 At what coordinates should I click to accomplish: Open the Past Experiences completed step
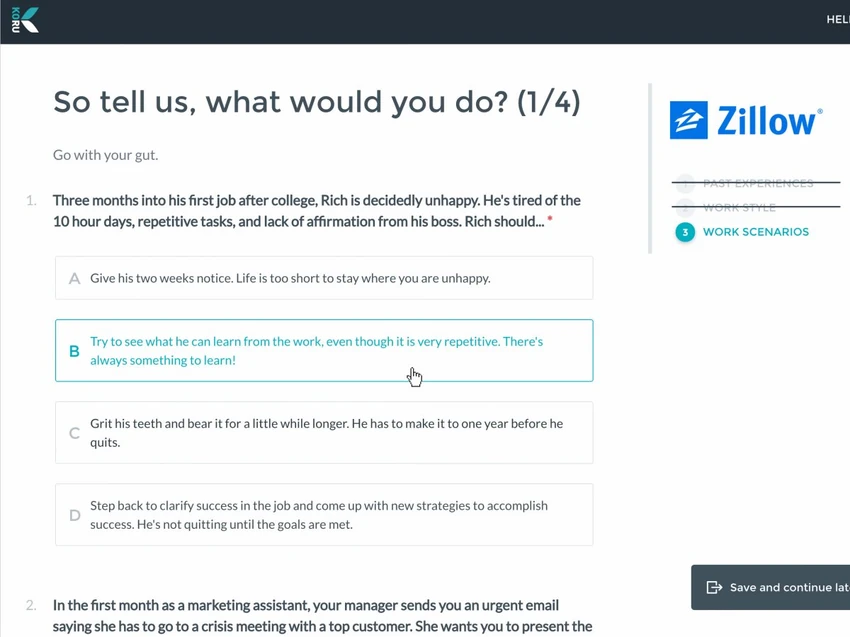pyautogui.click(x=758, y=183)
